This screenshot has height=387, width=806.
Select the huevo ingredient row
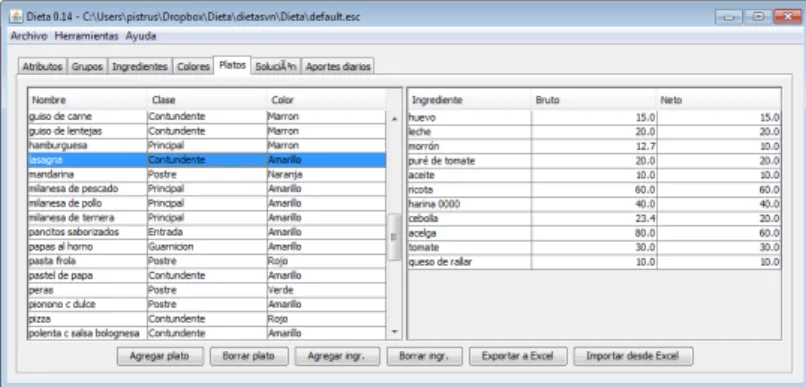coord(594,118)
